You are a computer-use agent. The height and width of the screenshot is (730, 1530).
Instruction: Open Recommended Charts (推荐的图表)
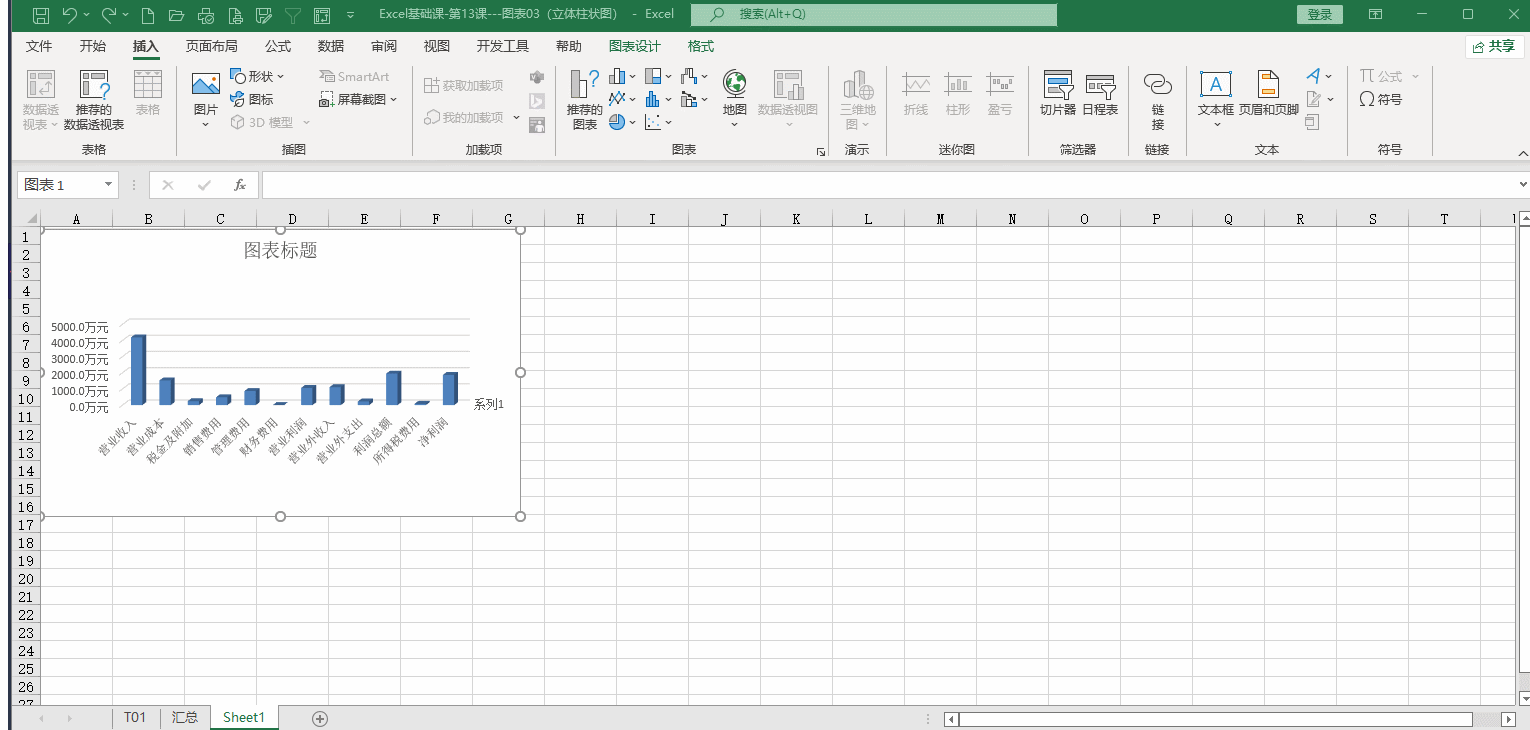pos(584,101)
